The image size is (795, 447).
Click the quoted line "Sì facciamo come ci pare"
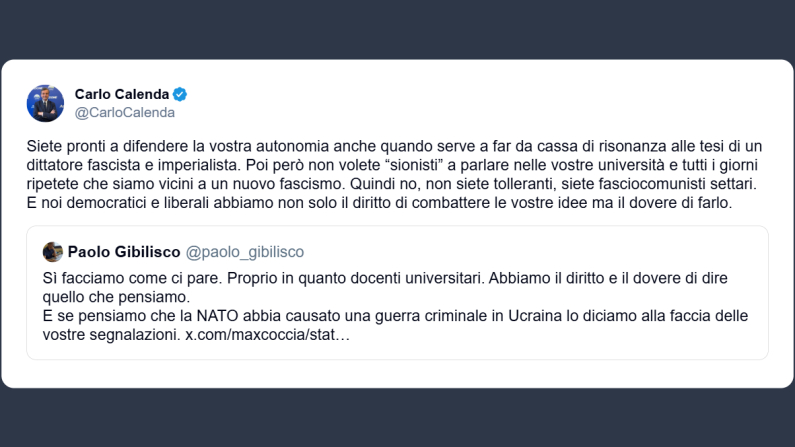click(126, 277)
